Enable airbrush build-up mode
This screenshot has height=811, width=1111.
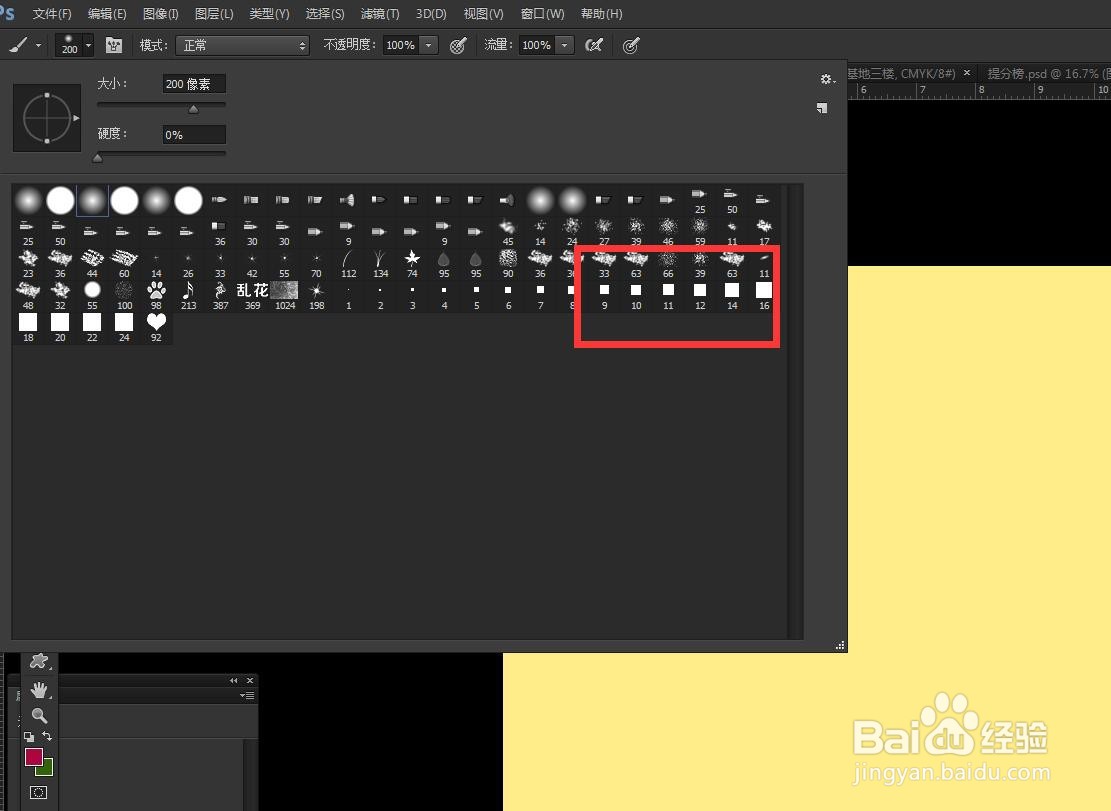pyautogui.click(x=594, y=45)
